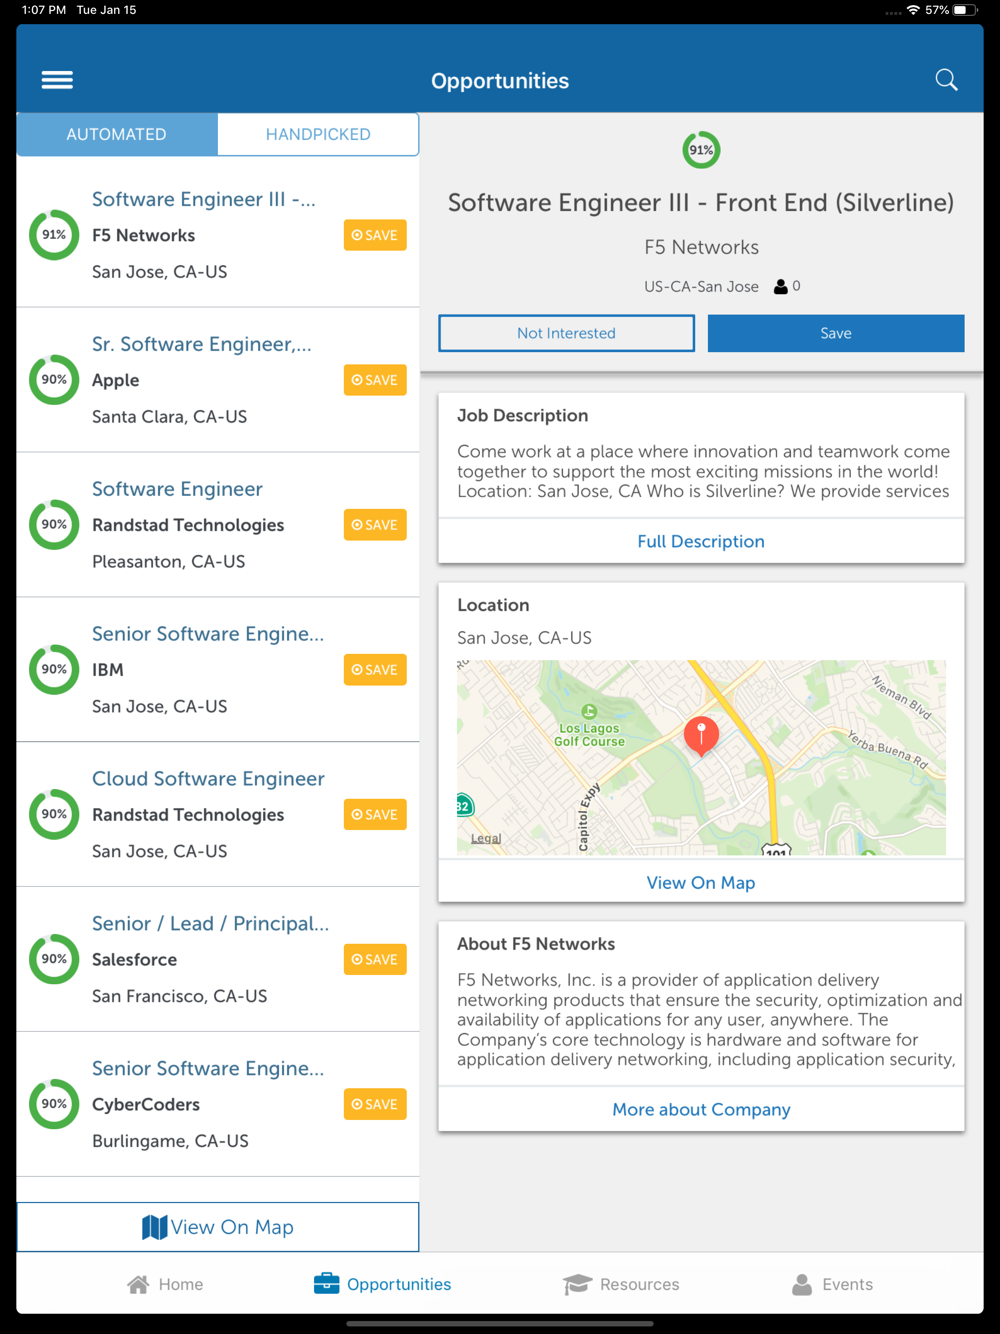Save the CyberCoders job listing

[375, 1104]
